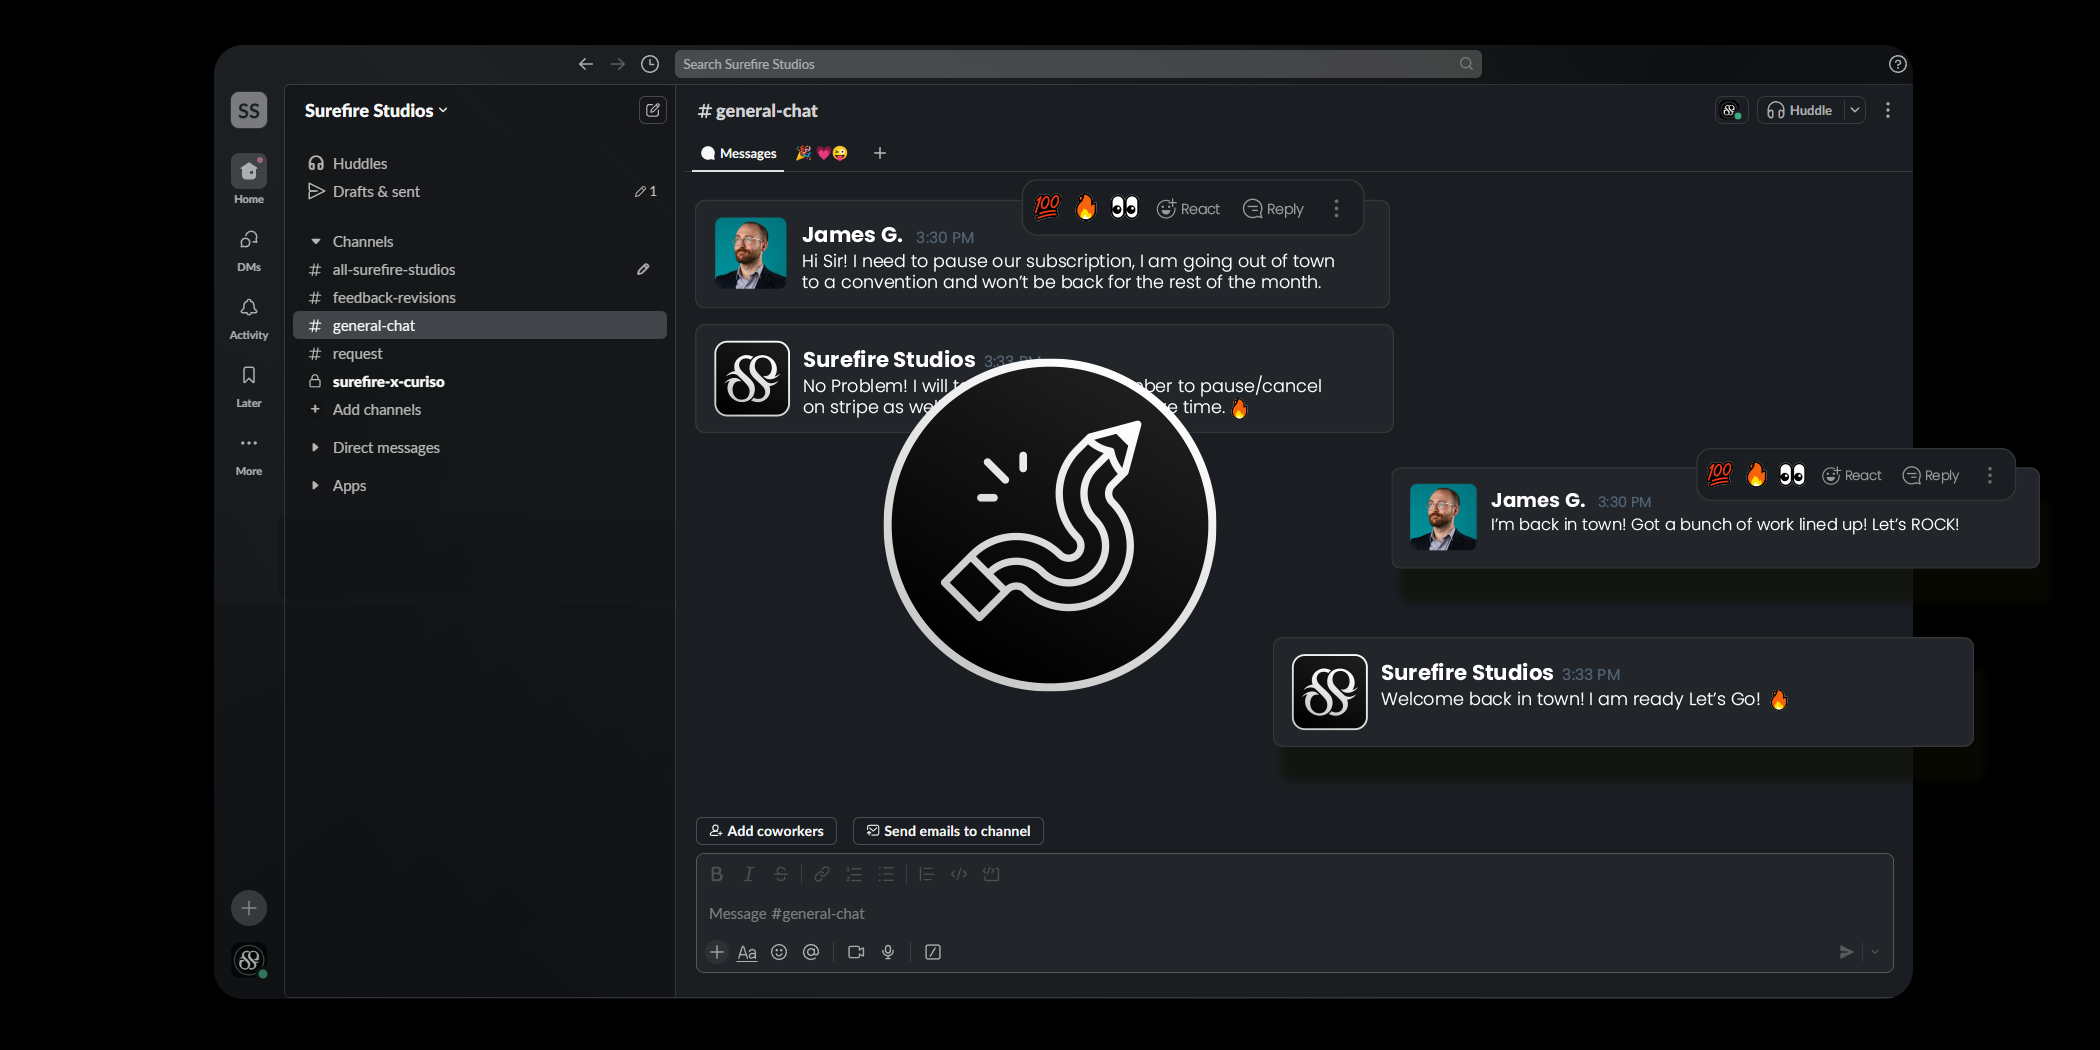
Task: Toggle a Huddle in general-chat
Action: 1802,110
